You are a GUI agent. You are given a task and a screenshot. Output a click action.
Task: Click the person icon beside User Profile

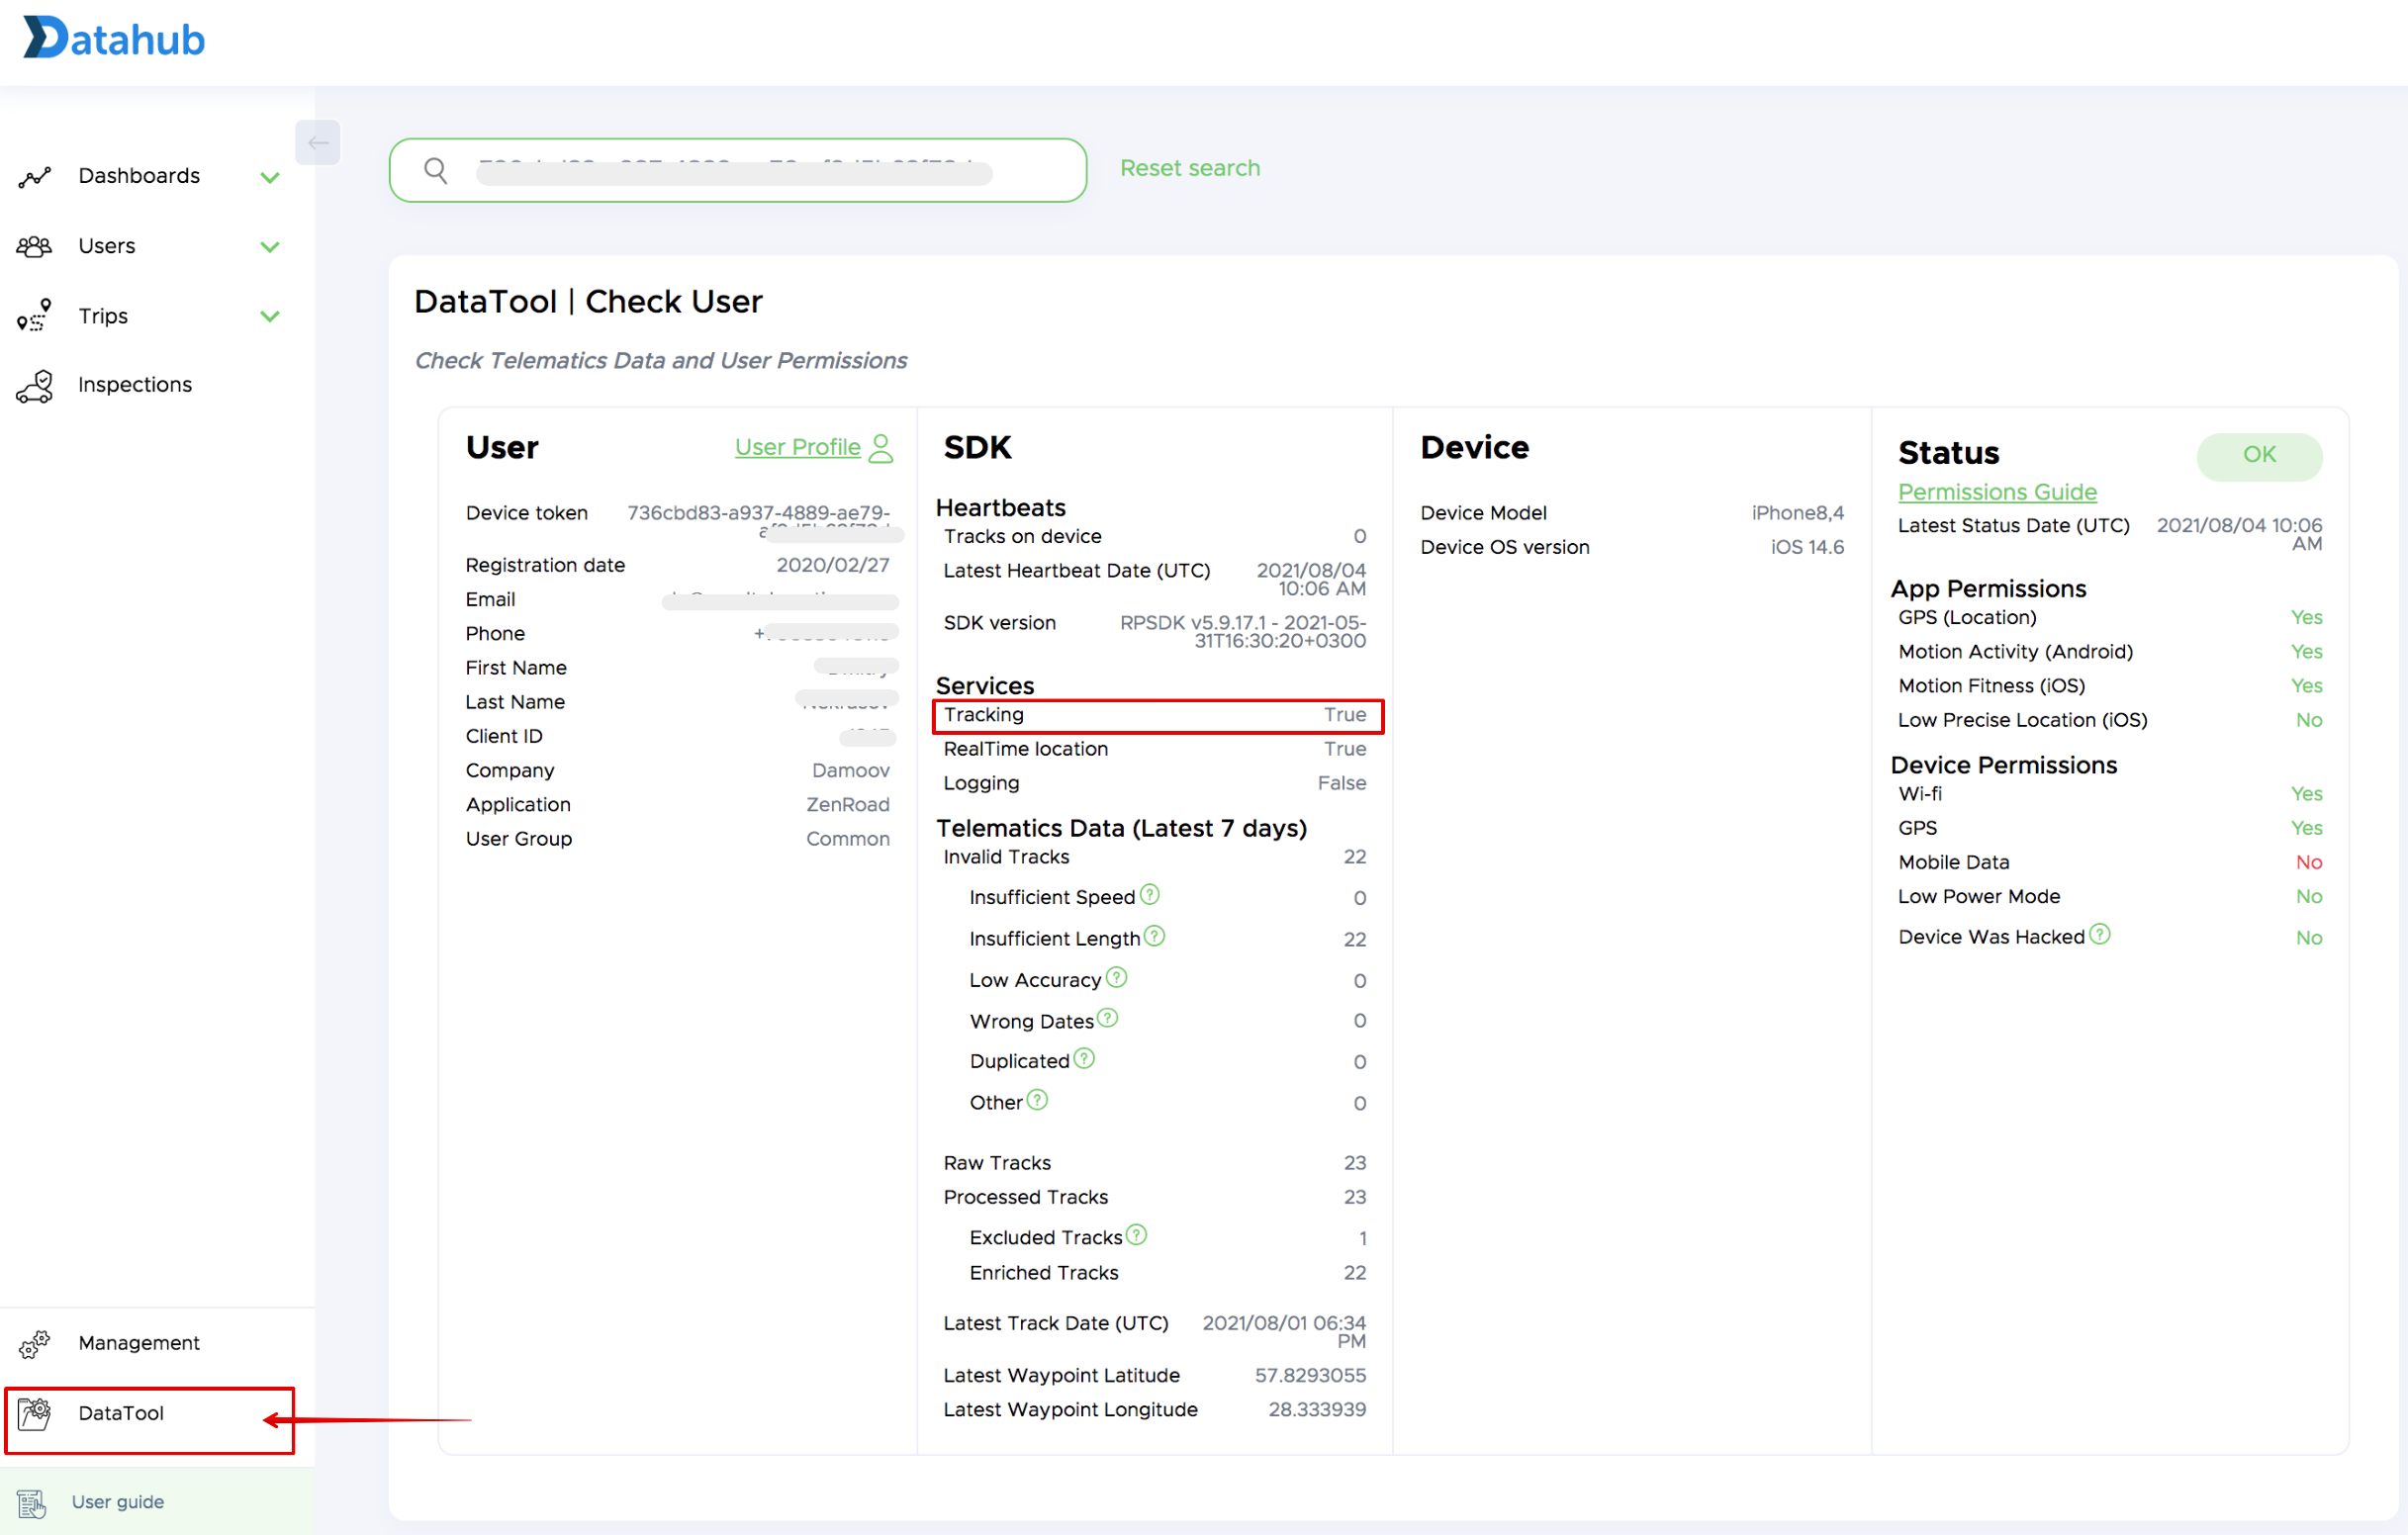point(881,448)
